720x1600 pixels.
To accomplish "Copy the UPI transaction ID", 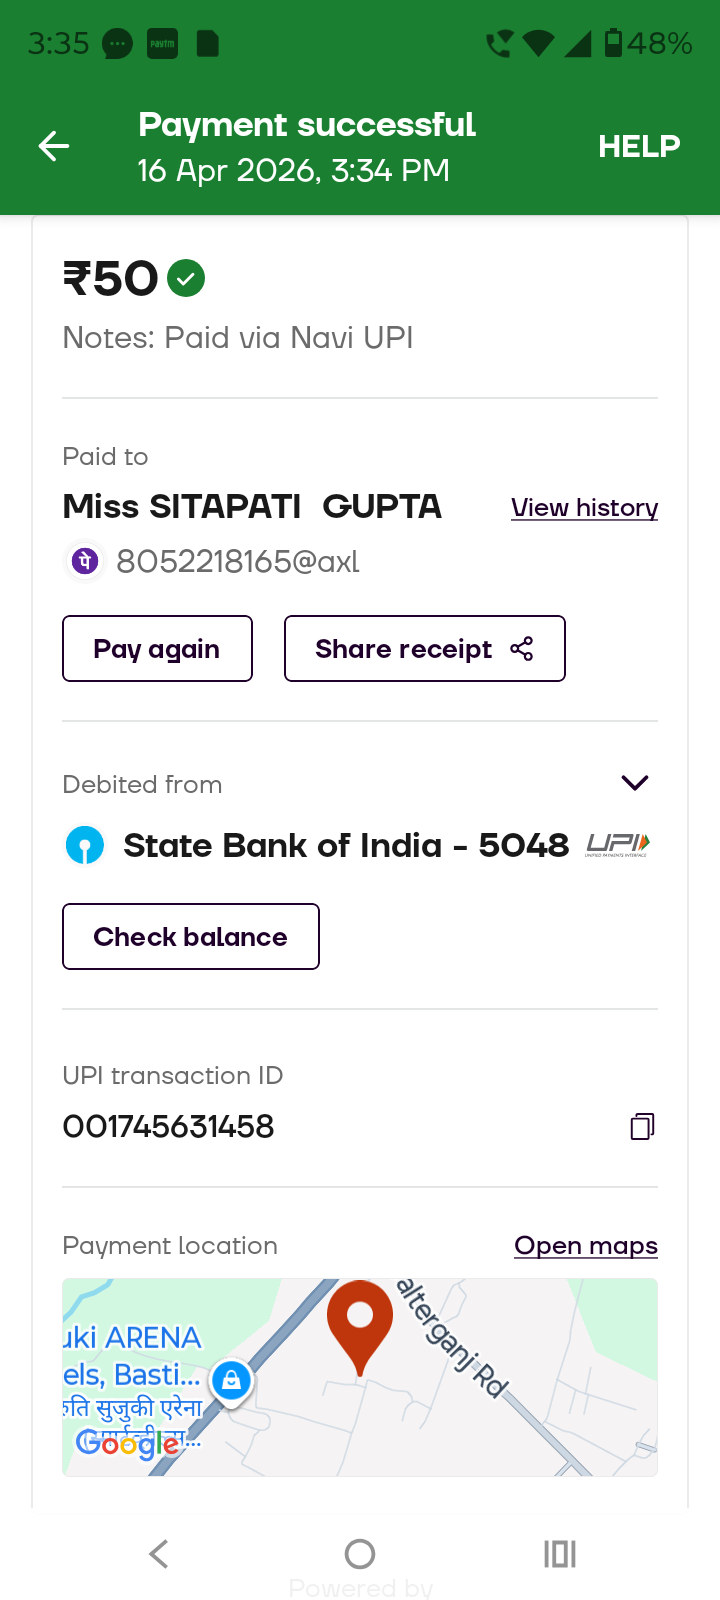I will [x=642, y=1127].
